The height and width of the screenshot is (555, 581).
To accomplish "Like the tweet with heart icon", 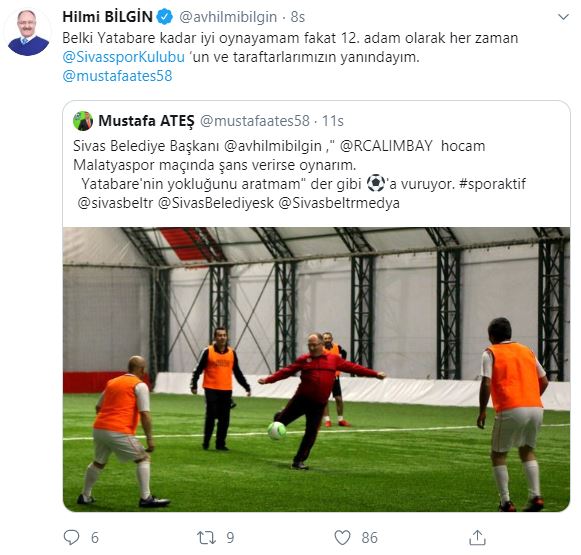I will [x=342, y=538].
